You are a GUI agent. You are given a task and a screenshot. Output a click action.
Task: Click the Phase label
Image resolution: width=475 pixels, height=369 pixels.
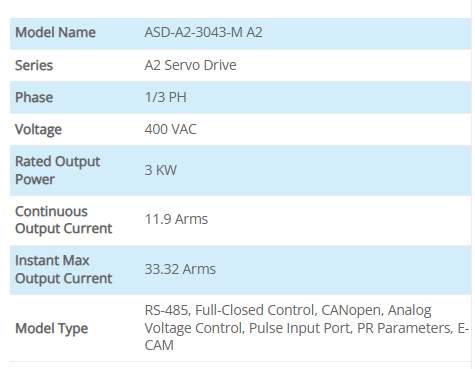[x=34, y=97]
